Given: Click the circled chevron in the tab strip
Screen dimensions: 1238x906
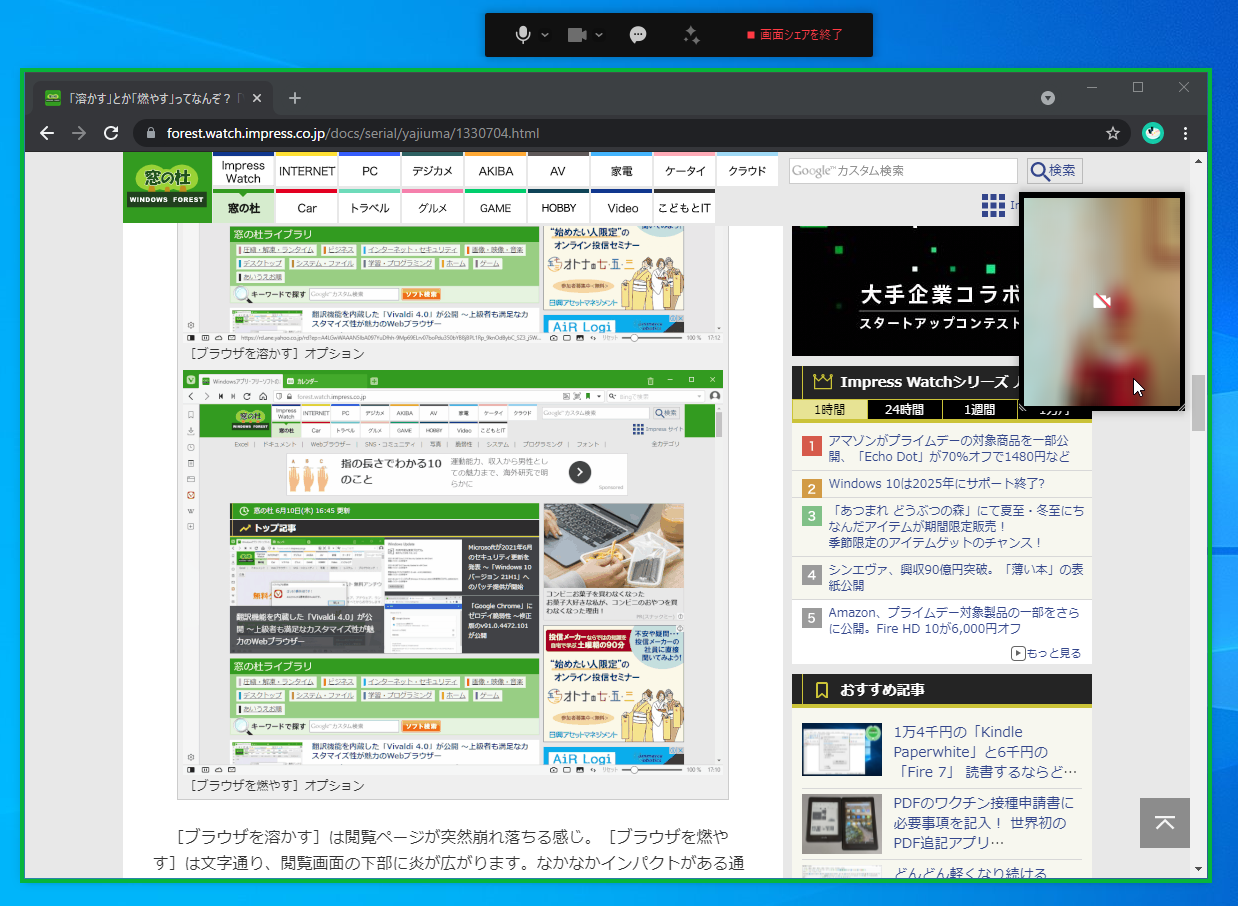Looking at the screenshot, I should click(1047, 97).
